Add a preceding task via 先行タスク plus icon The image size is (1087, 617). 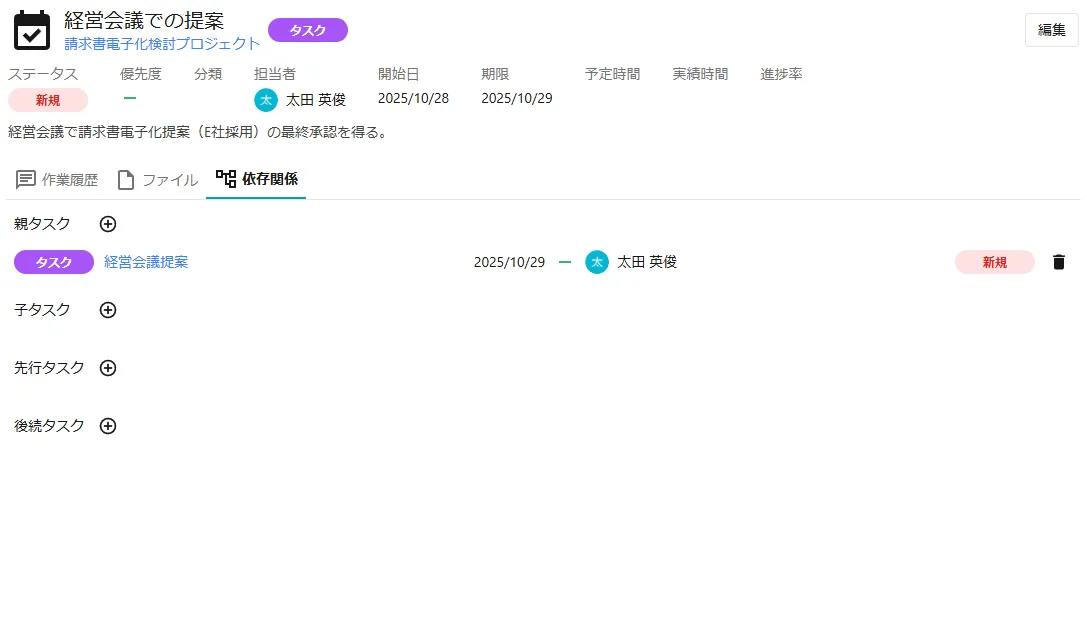pyautogui.click(x=108, y=368)
